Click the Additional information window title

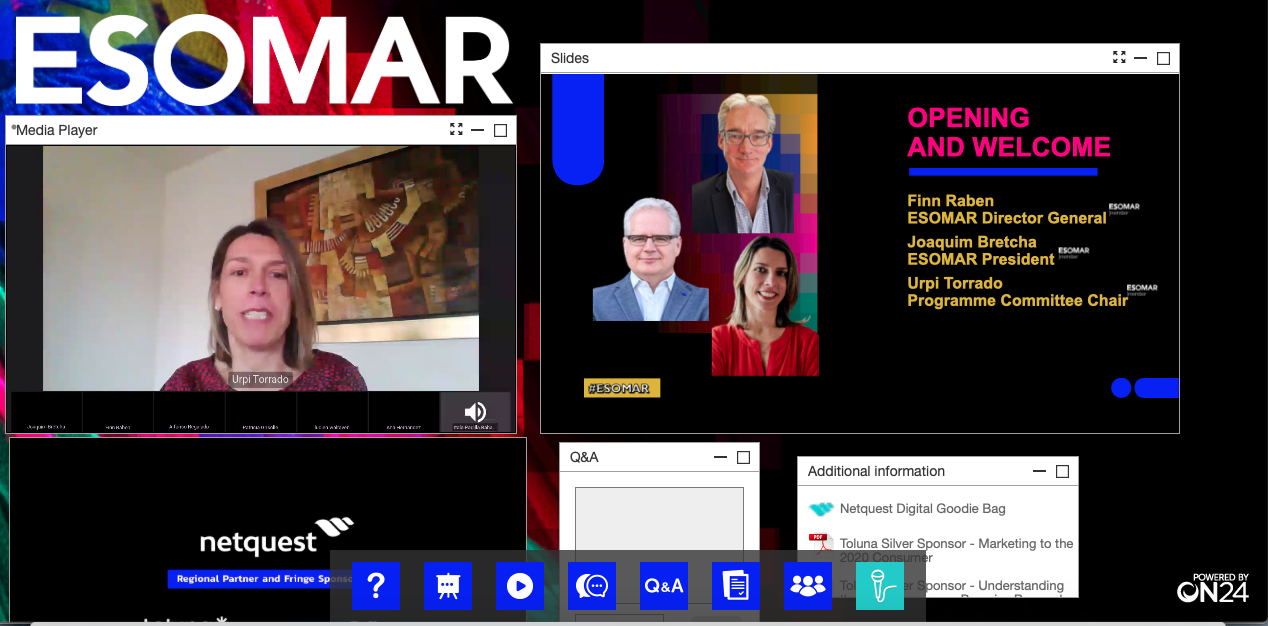876,471
